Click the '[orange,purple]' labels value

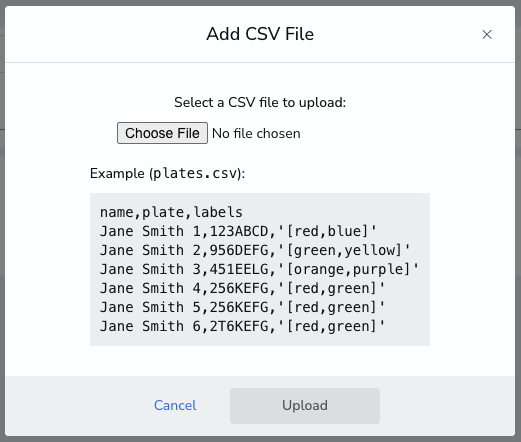tap(348, 269)
